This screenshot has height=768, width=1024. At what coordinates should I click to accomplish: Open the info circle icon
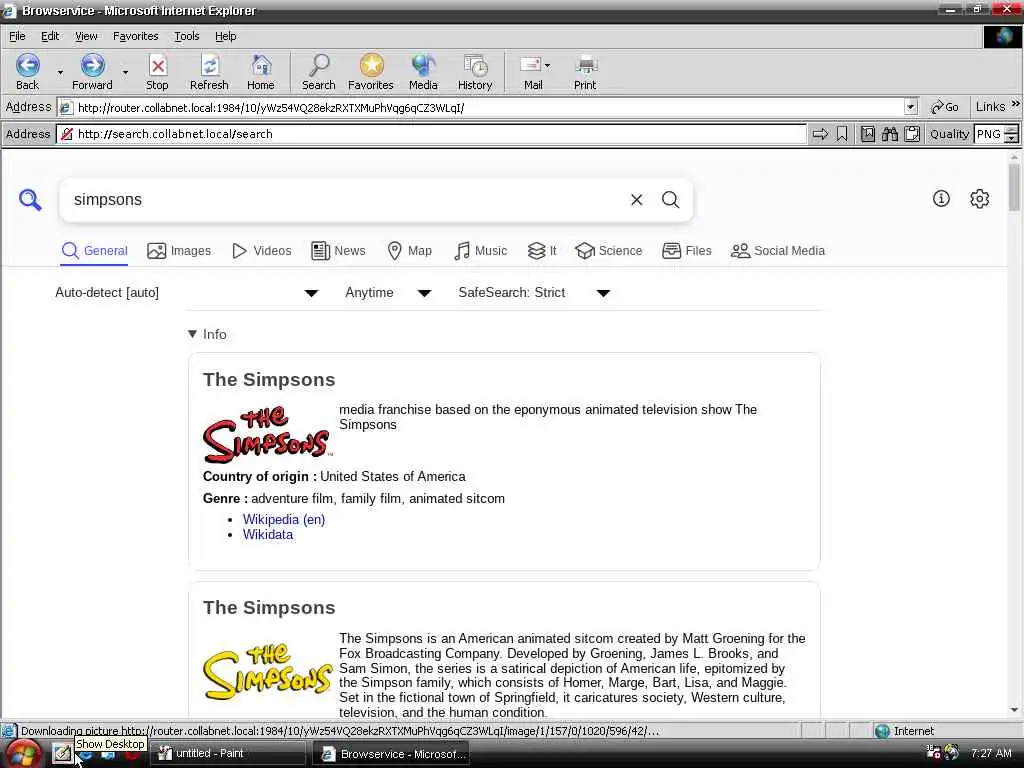[x=941, y=199]
